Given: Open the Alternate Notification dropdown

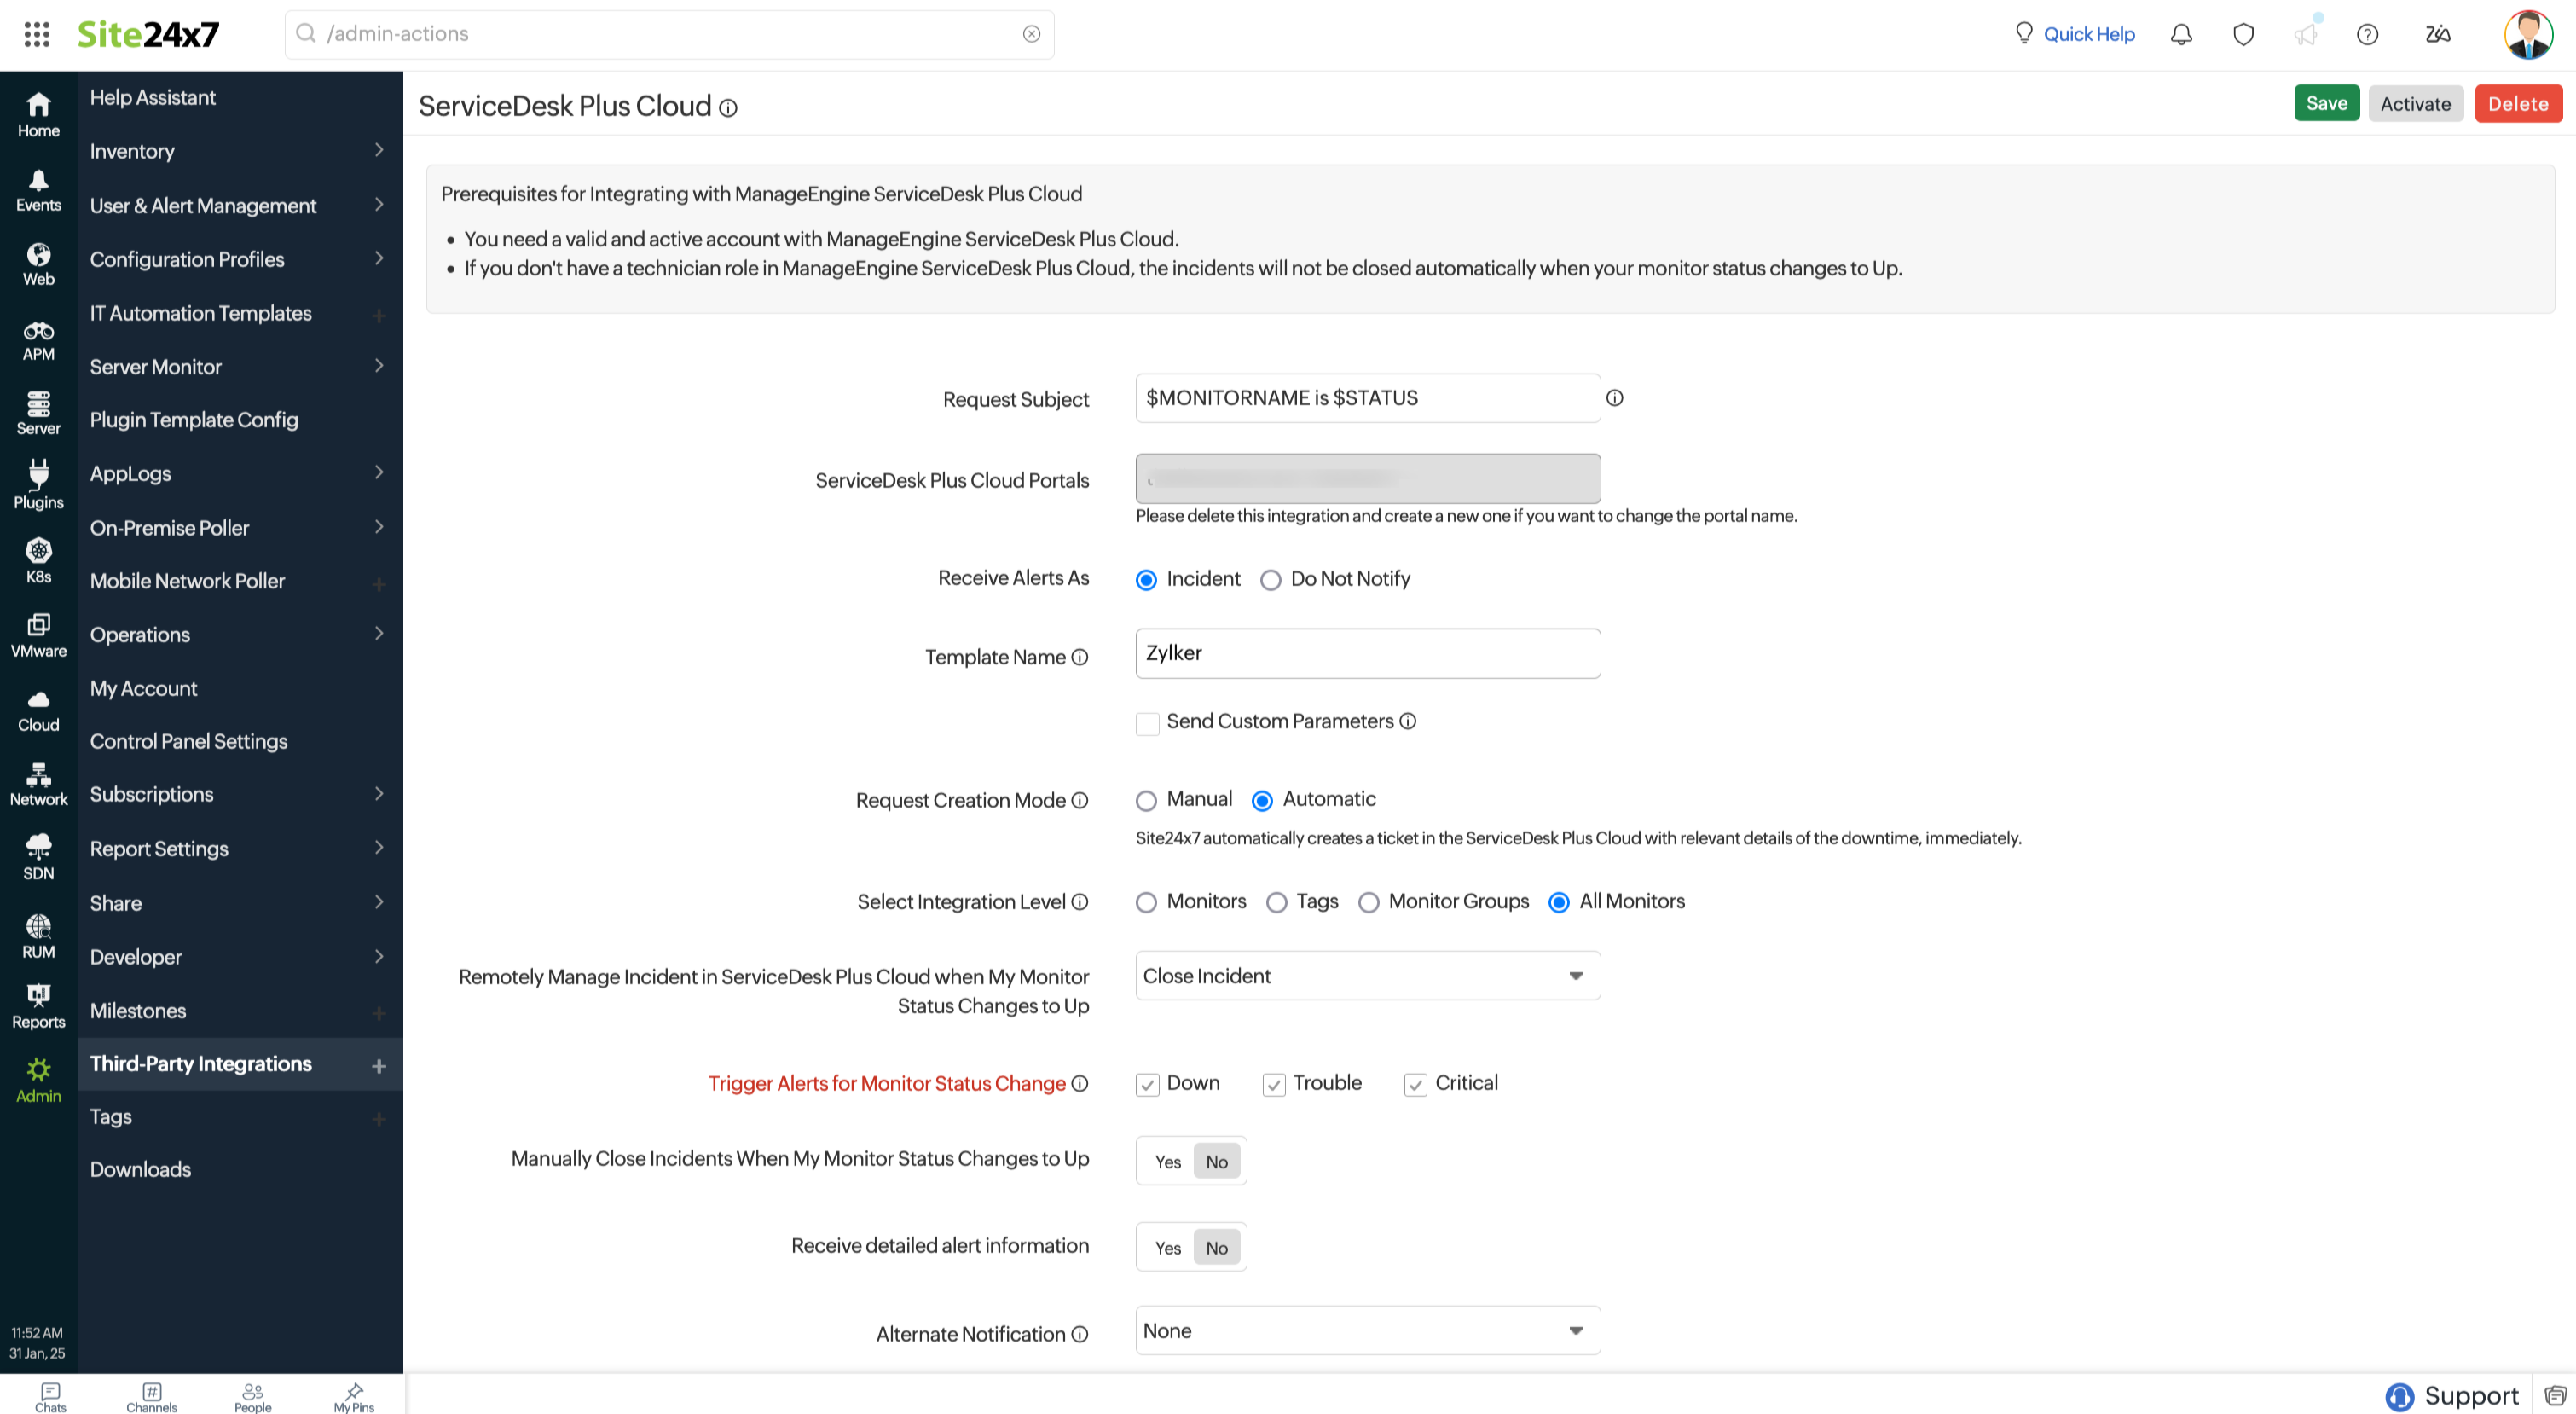Looking at the screenshot, I should [x=1367, y=1331].
